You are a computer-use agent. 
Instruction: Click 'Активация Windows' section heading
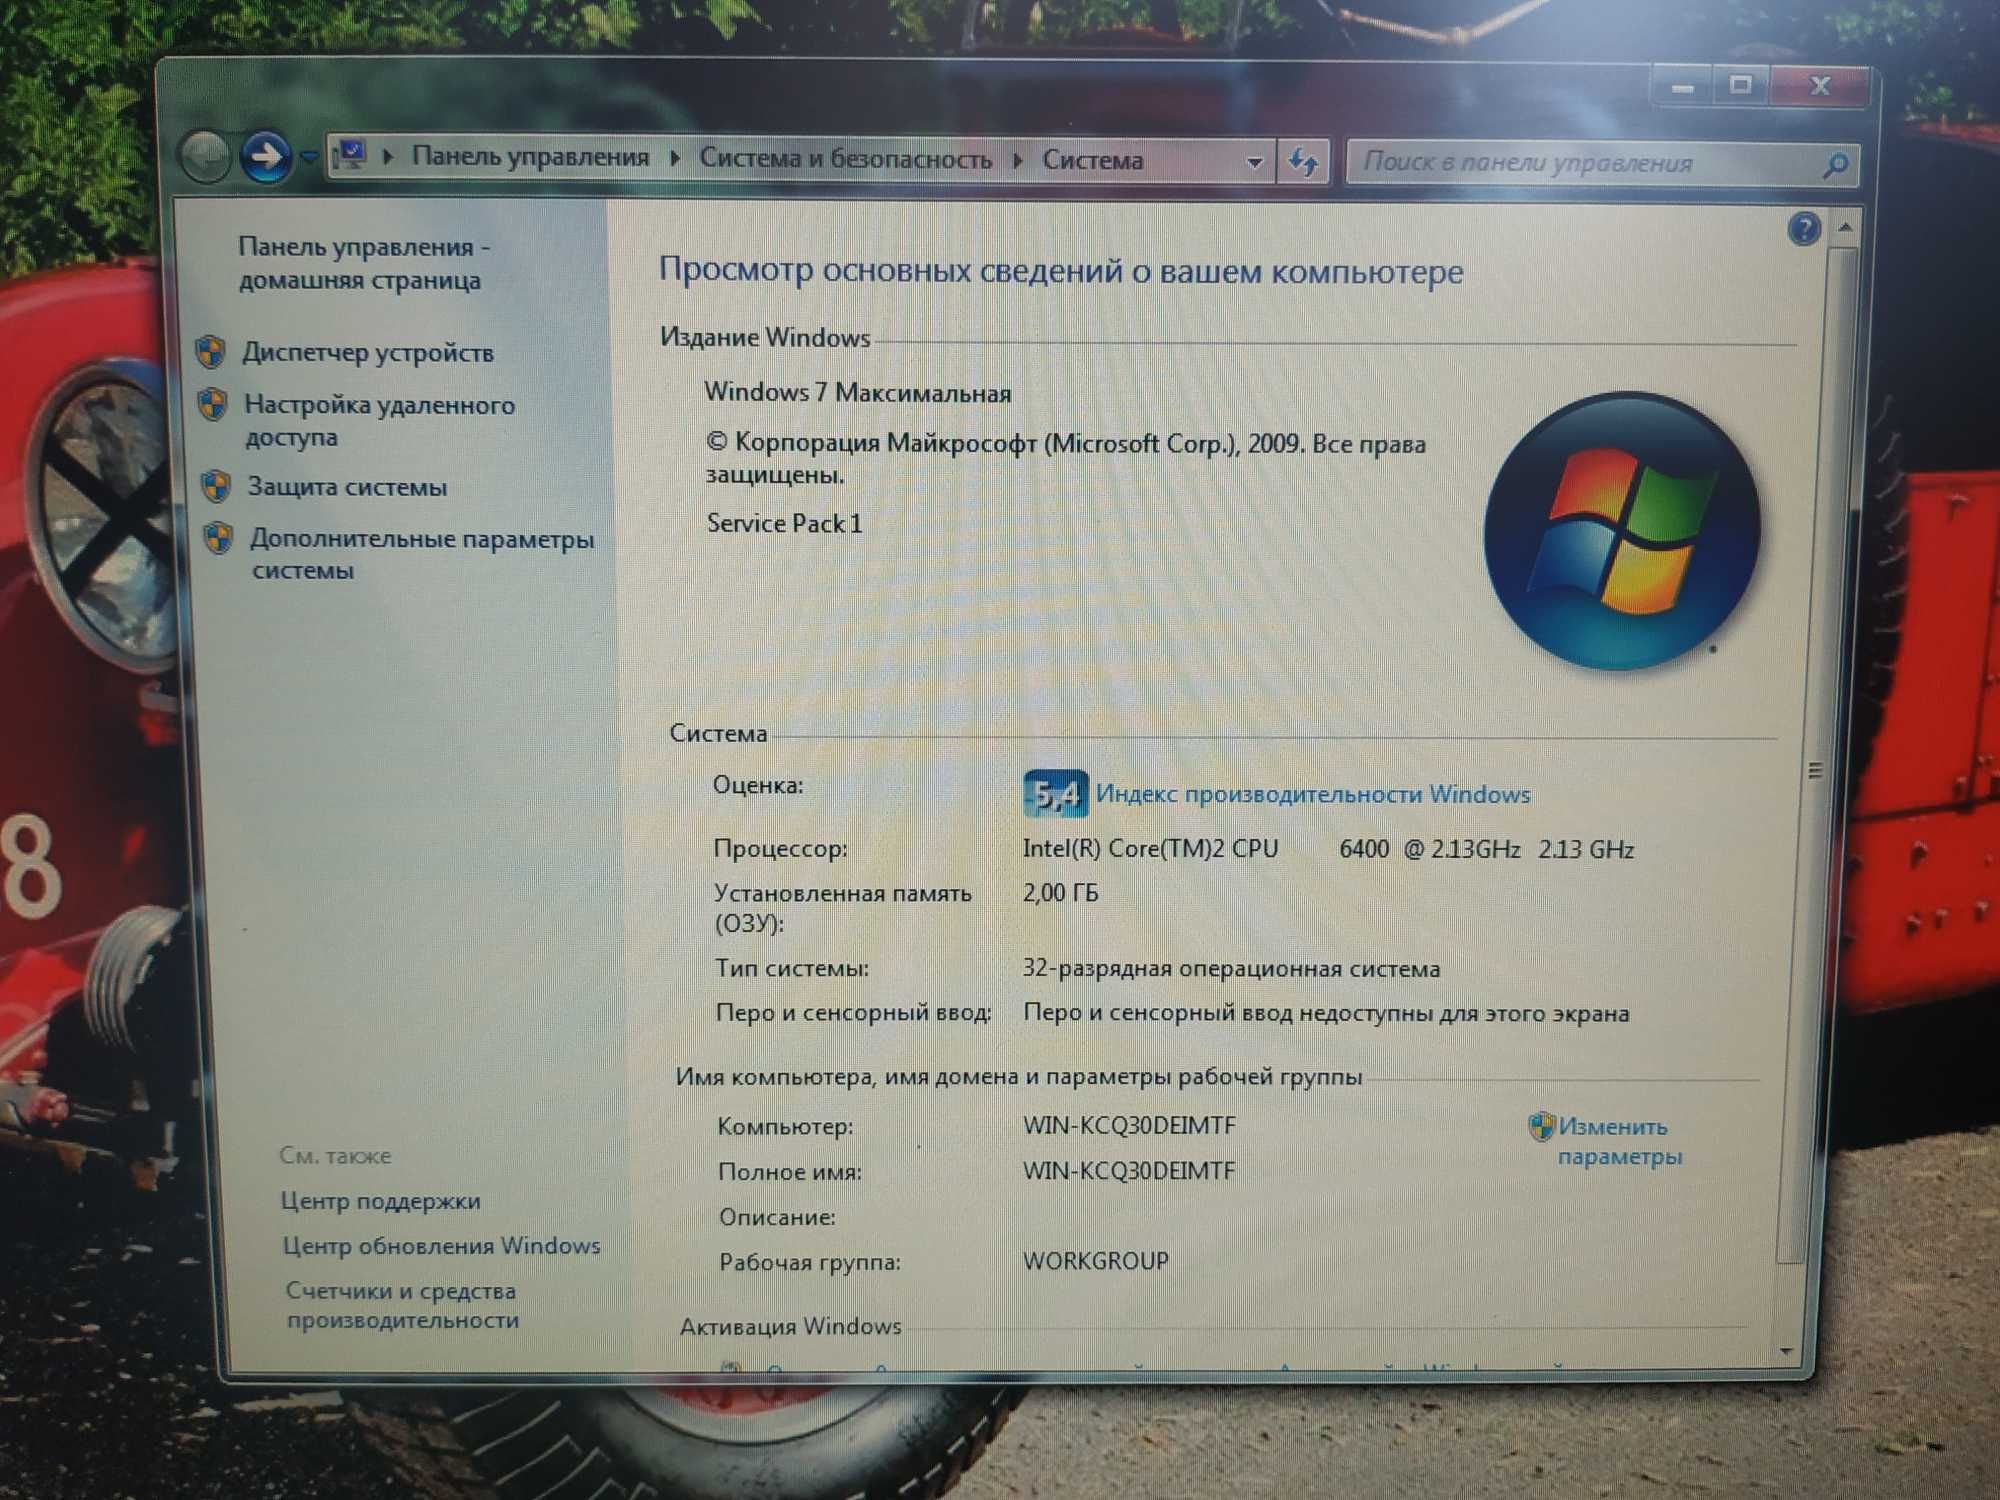pos(790,1326)
